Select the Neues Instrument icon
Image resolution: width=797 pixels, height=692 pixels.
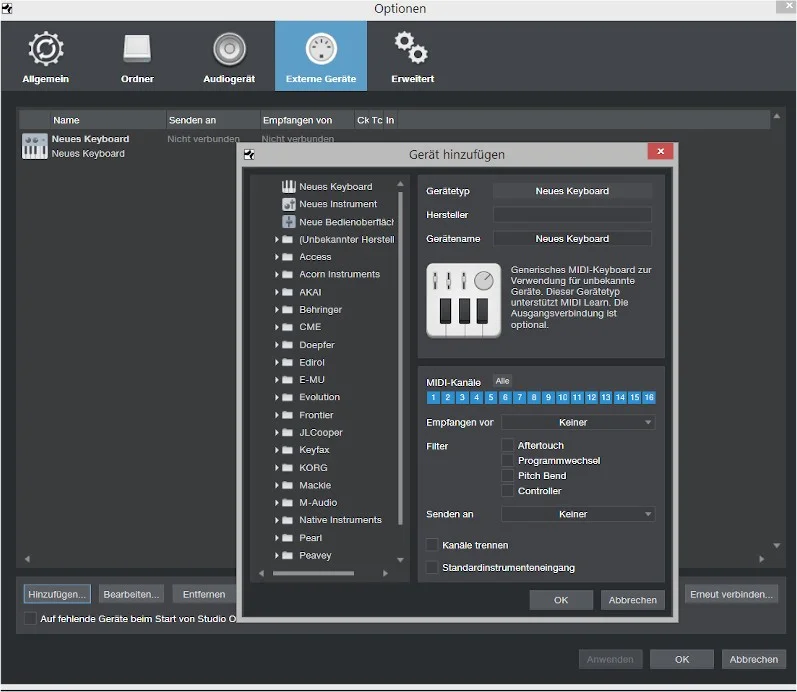[x=289, y=204]
